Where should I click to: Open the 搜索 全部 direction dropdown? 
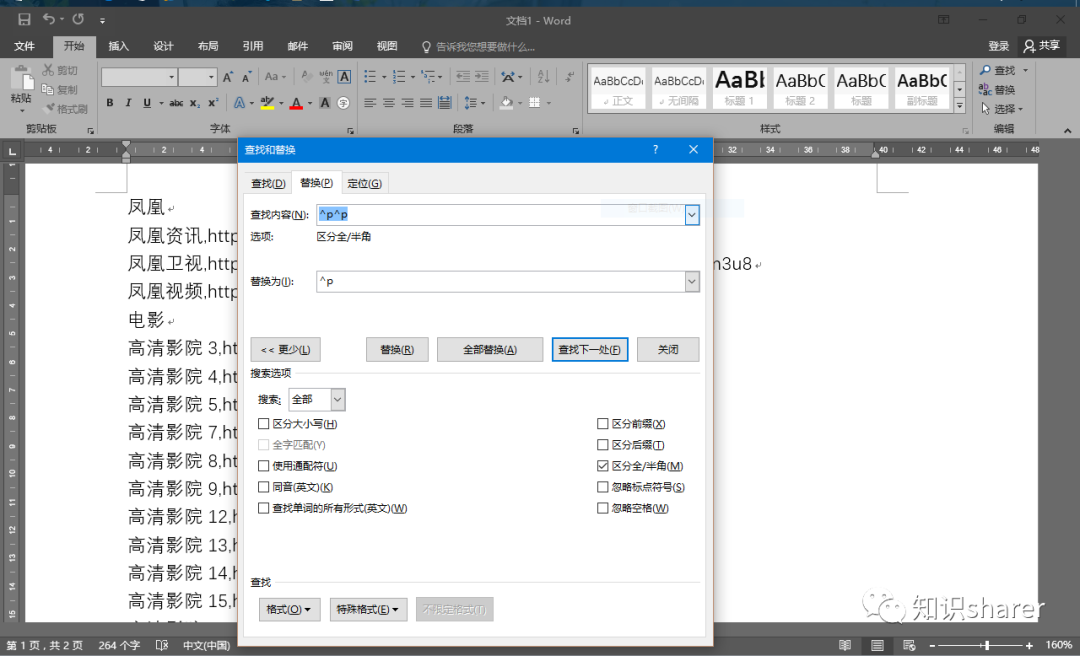338,400
